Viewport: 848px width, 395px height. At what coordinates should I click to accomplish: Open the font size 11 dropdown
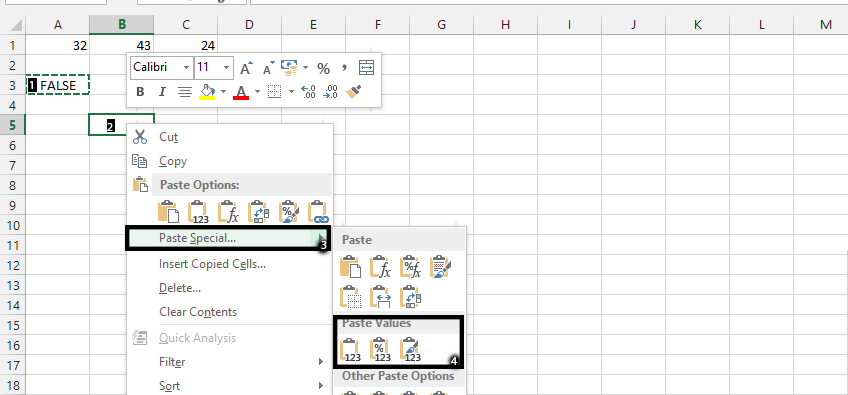tap(227, 68)
